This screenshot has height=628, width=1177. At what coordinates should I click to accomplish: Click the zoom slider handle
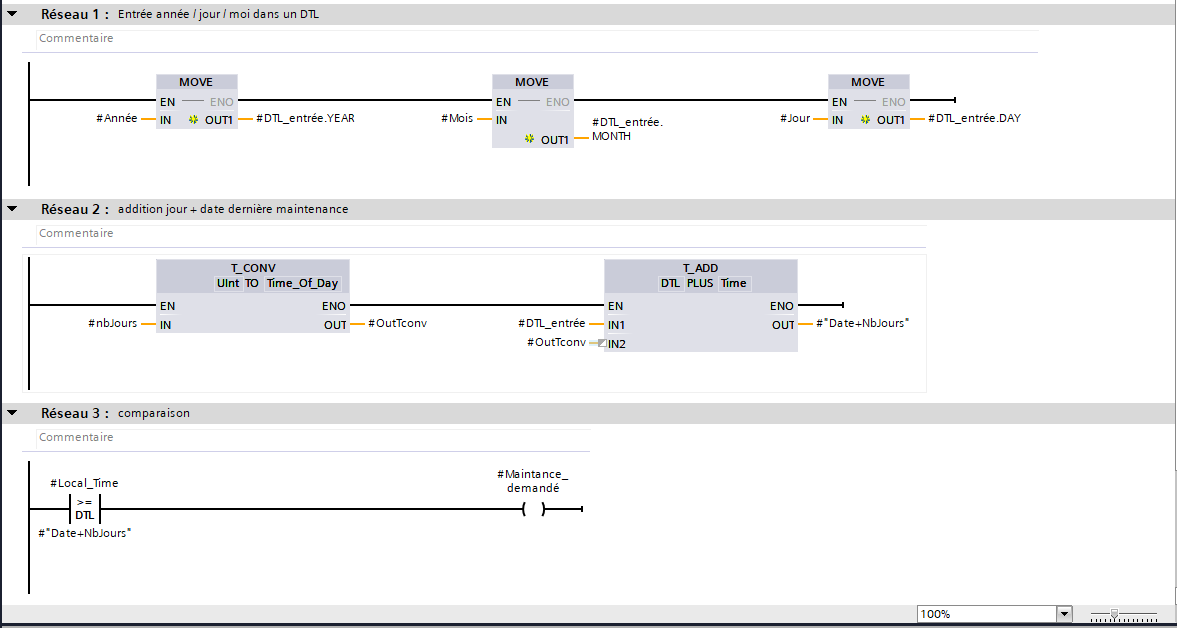pos(1114,614)
